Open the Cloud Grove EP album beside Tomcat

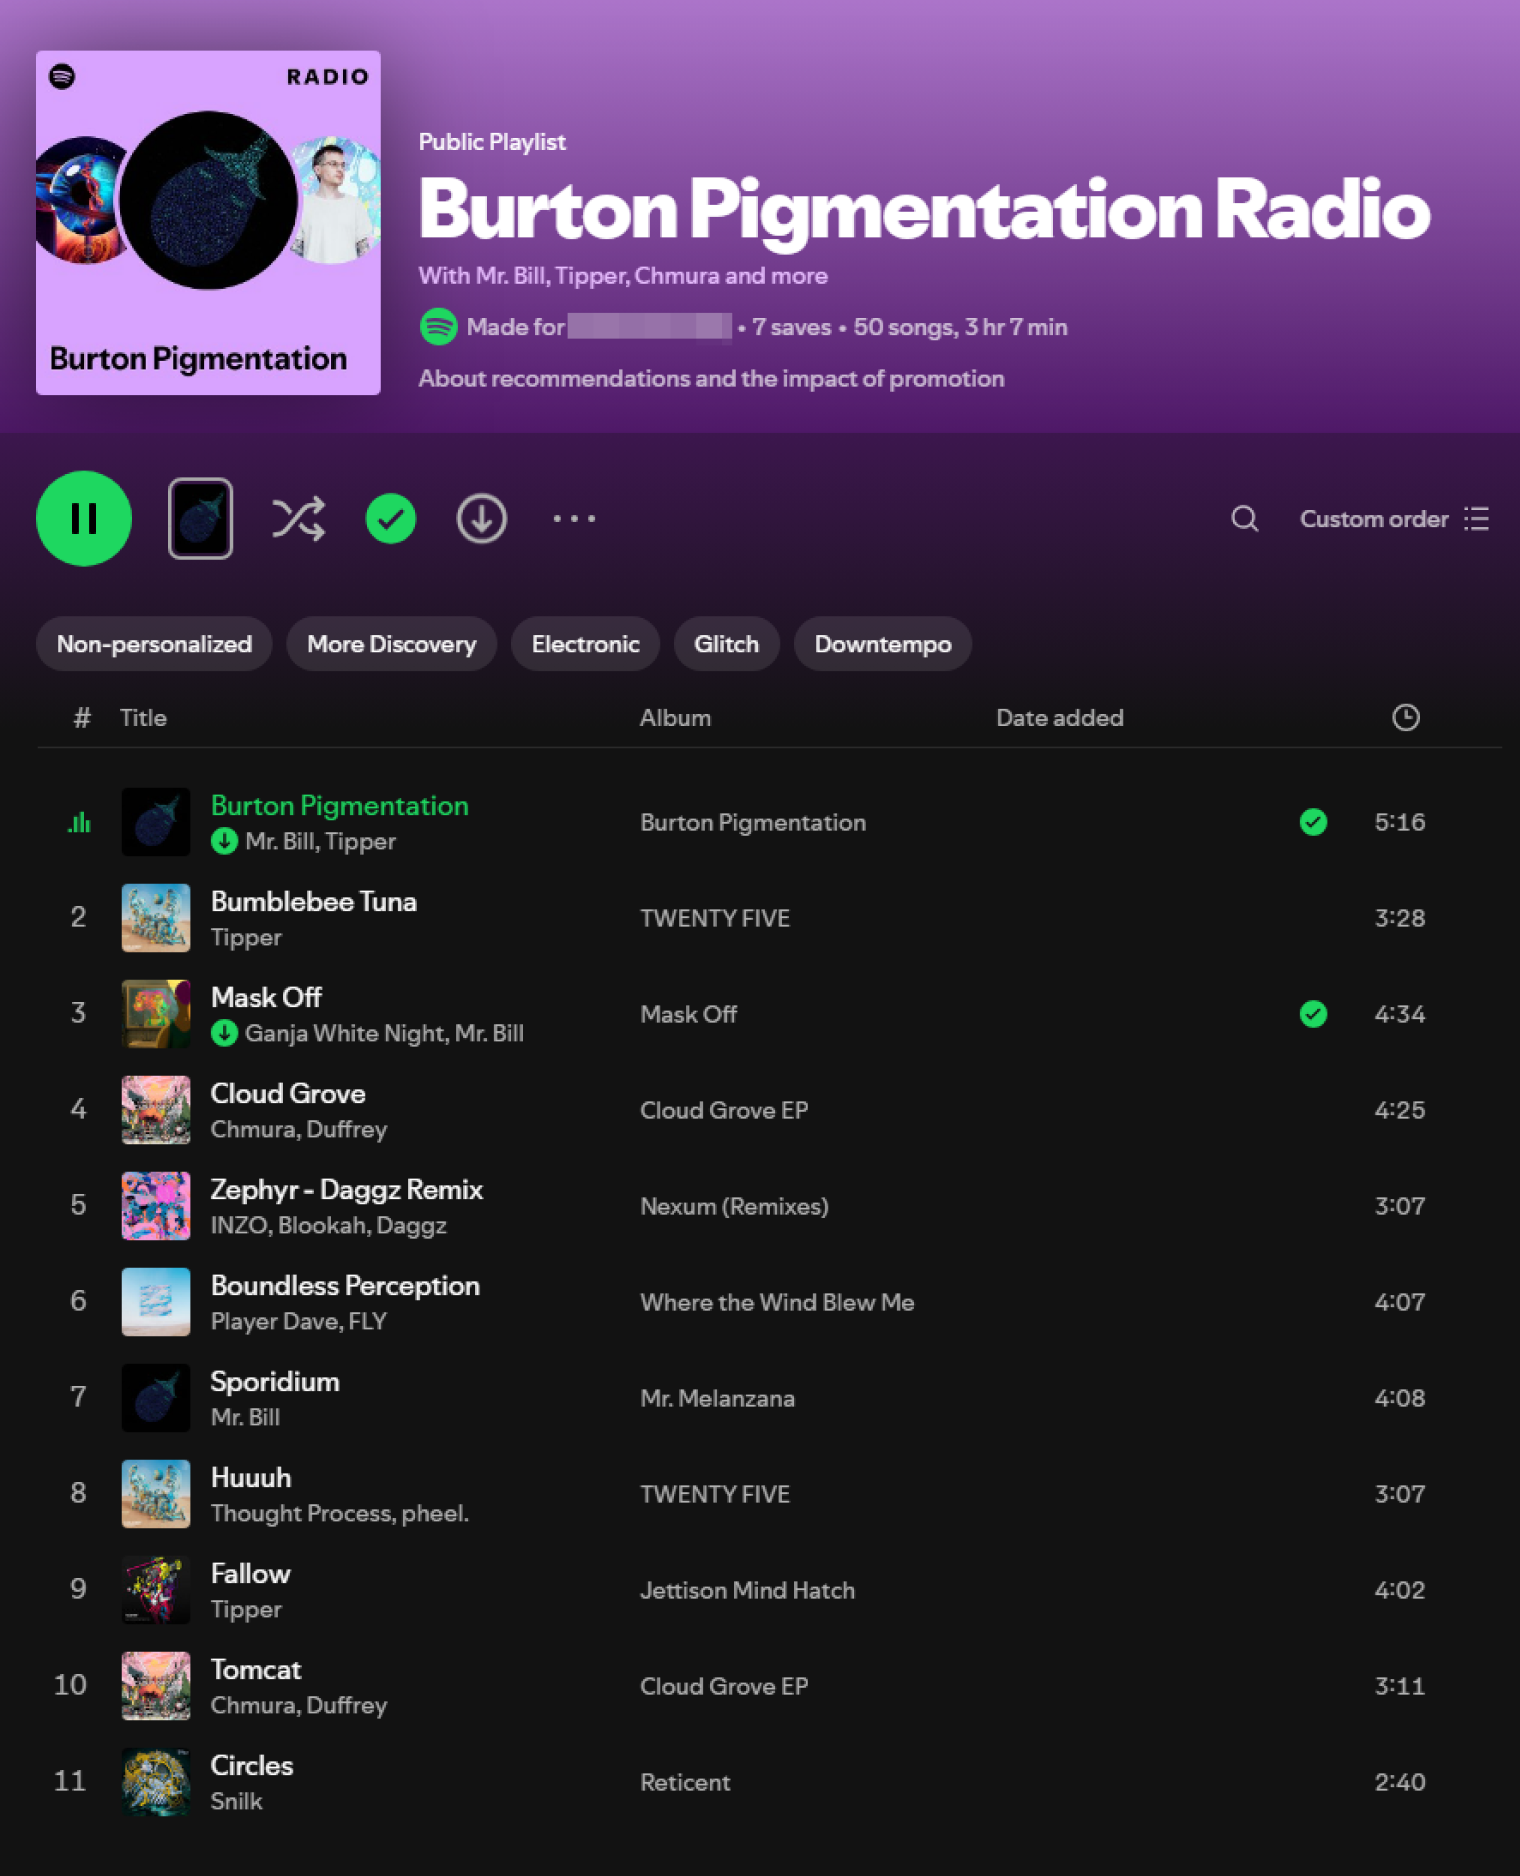click(x=724, y=1686)
